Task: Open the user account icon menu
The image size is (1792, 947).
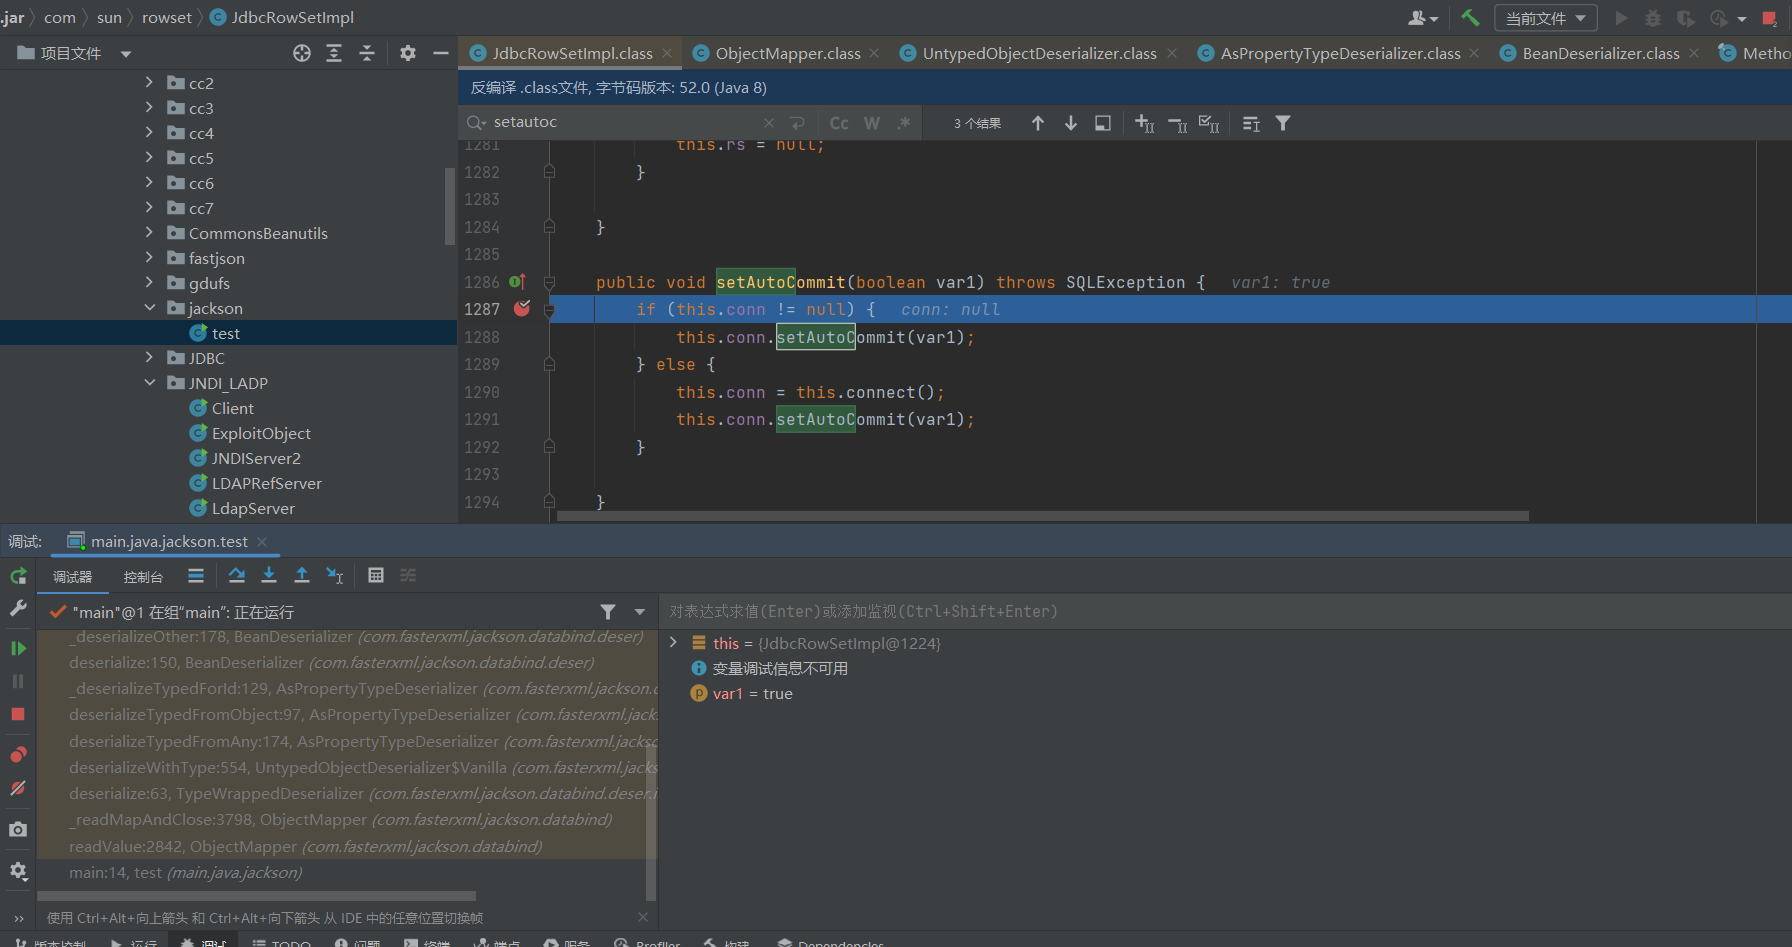Action: 1422,18
